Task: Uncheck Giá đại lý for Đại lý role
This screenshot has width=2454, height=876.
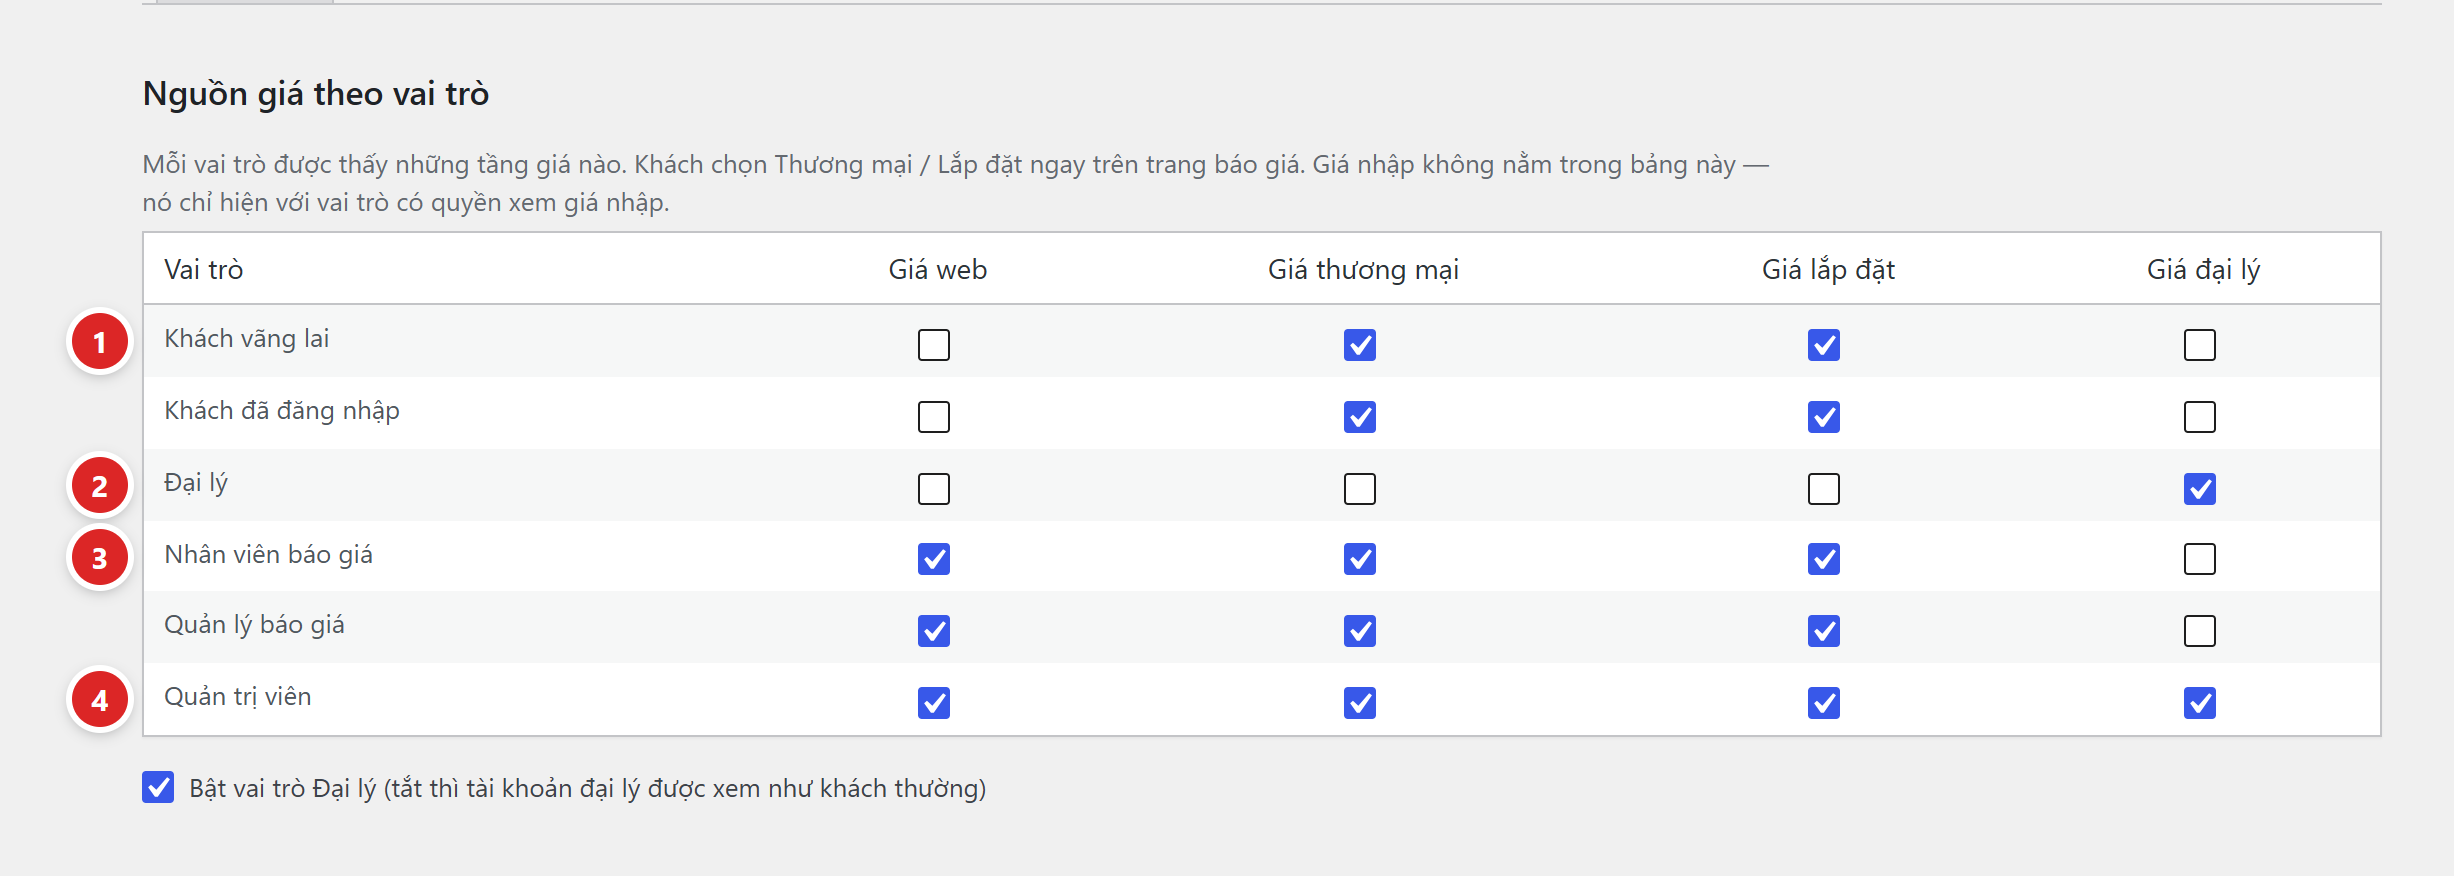Action: [x=2200, y=489]
